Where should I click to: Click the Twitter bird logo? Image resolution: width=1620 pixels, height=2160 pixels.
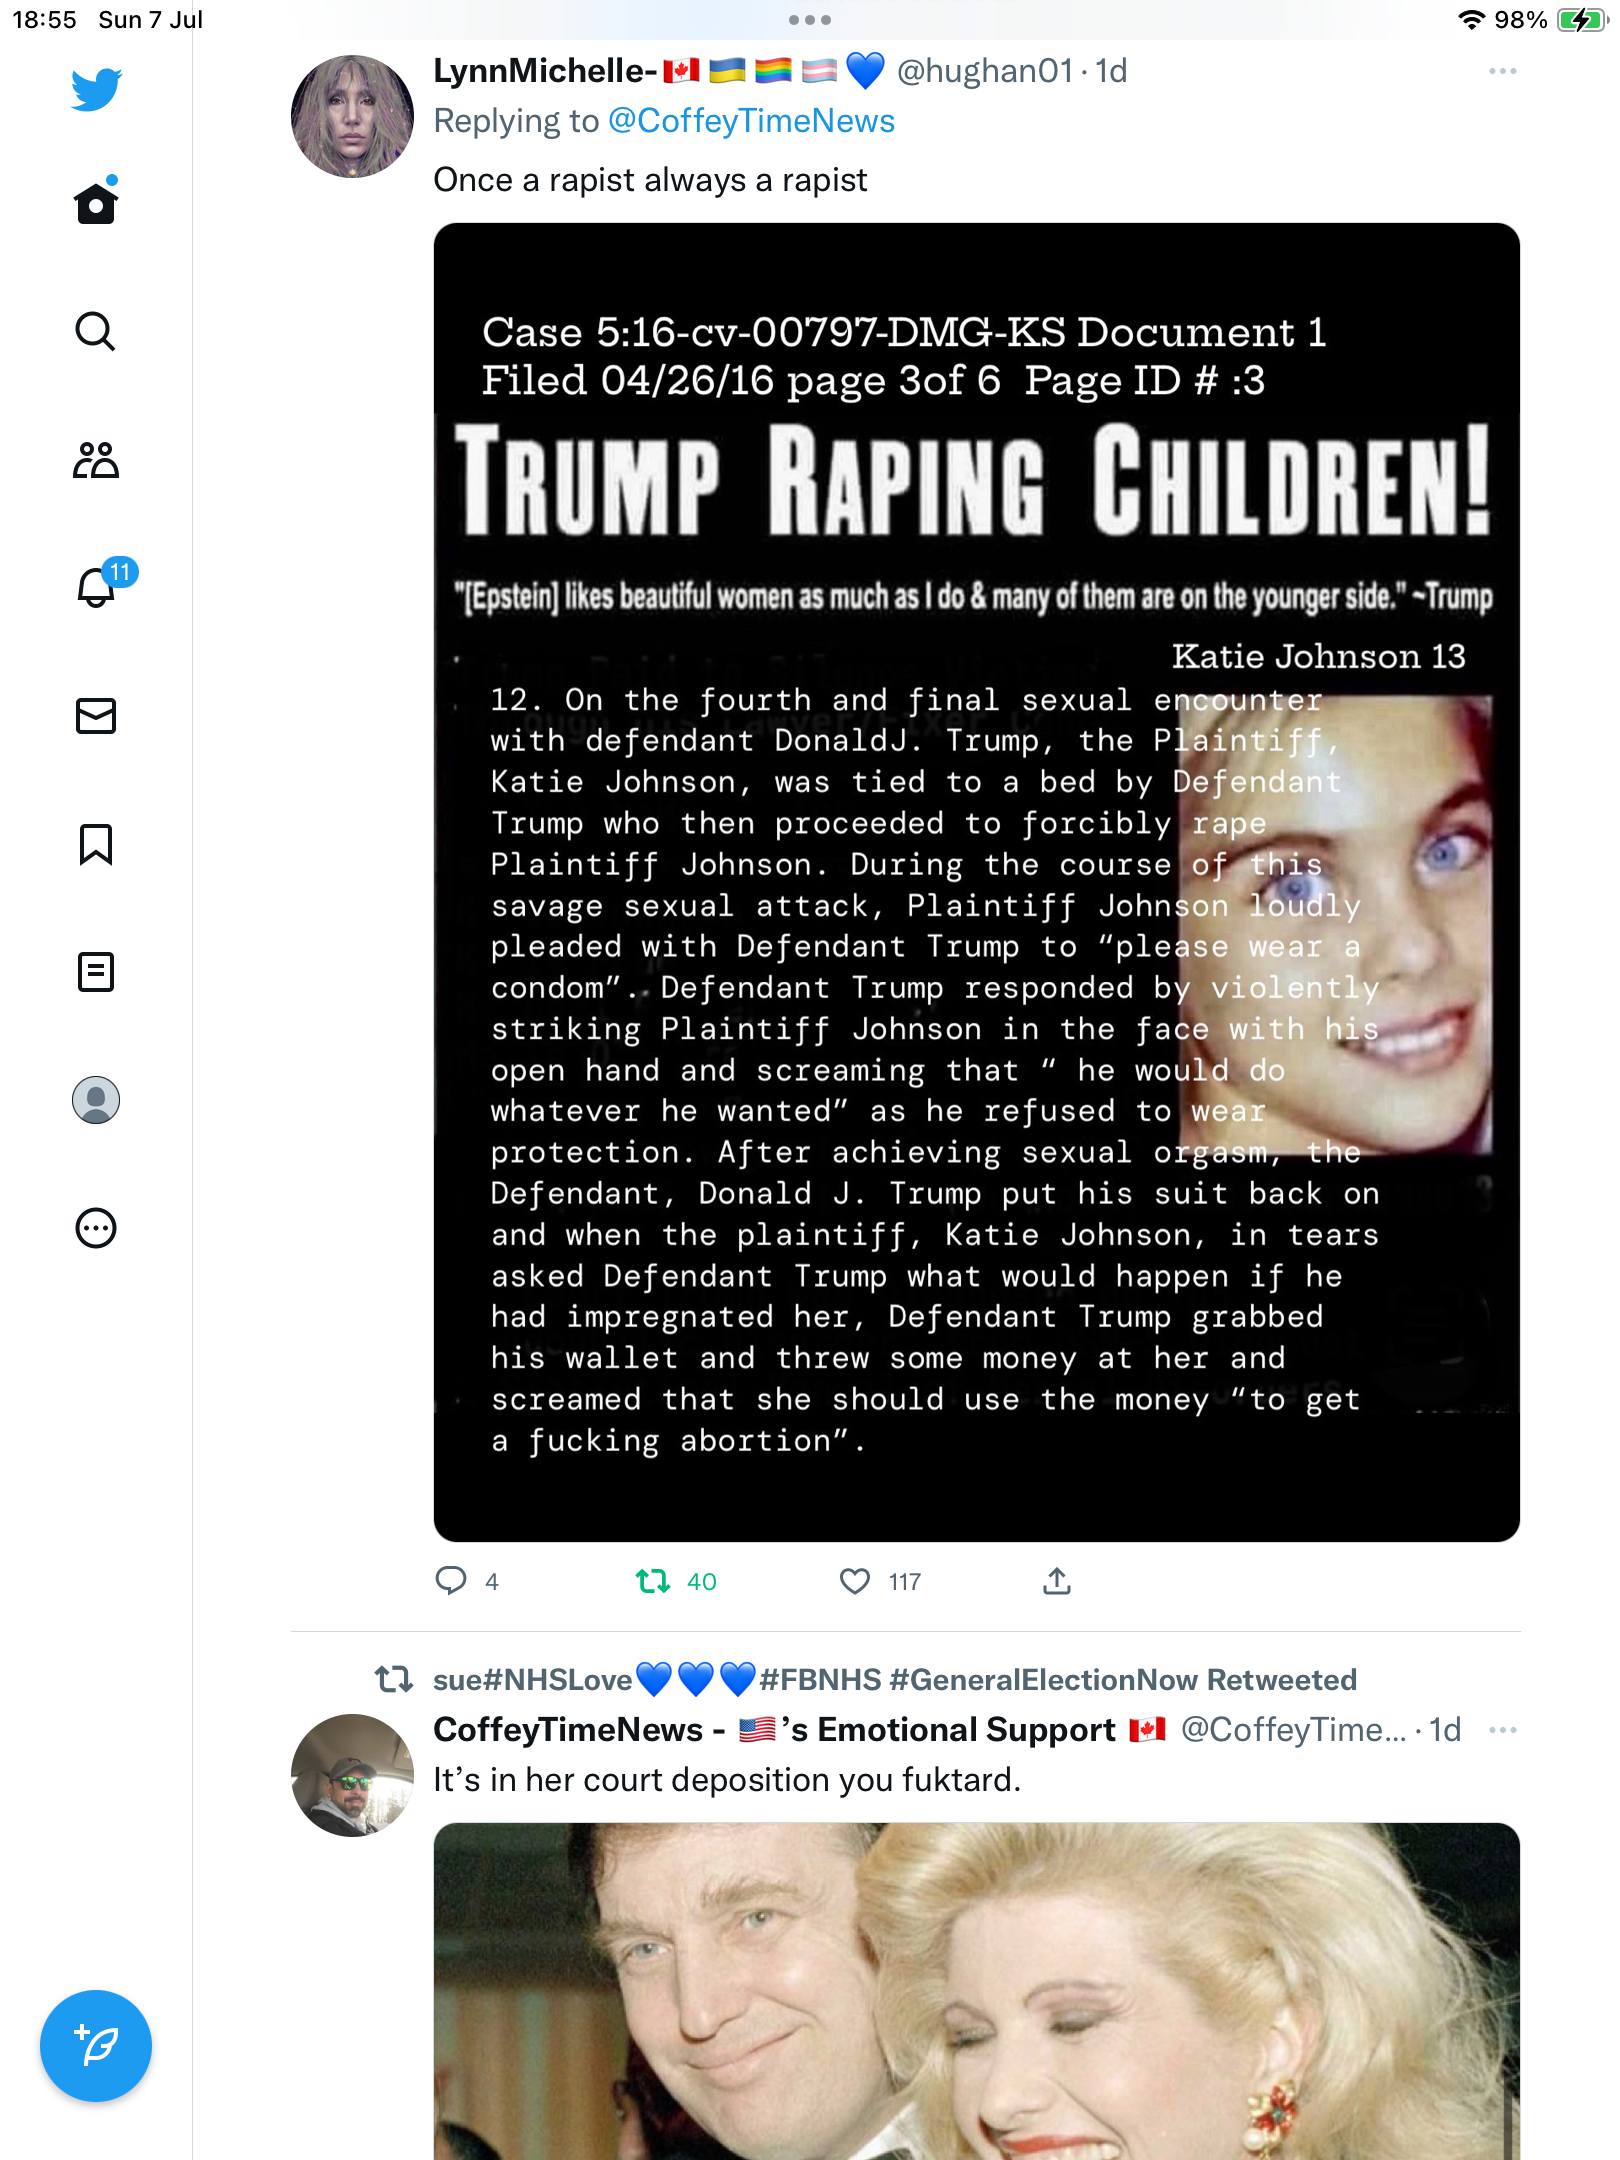(x=96, y=90)
